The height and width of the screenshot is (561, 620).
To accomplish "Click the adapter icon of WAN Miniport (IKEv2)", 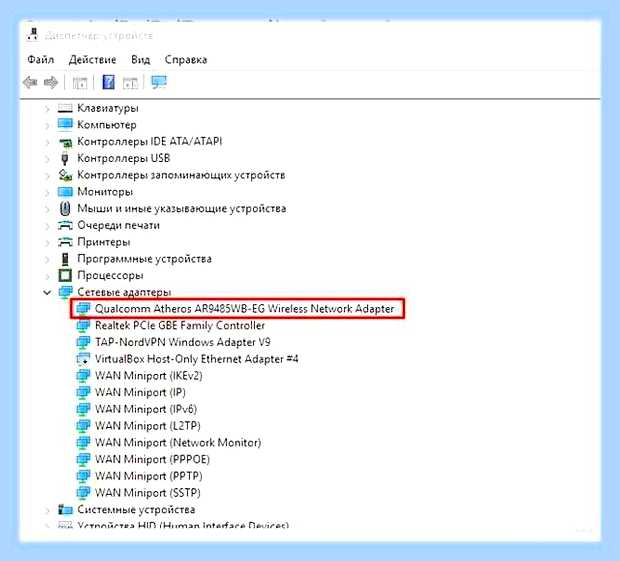I will pyautogui.click(x=83, y=376).
